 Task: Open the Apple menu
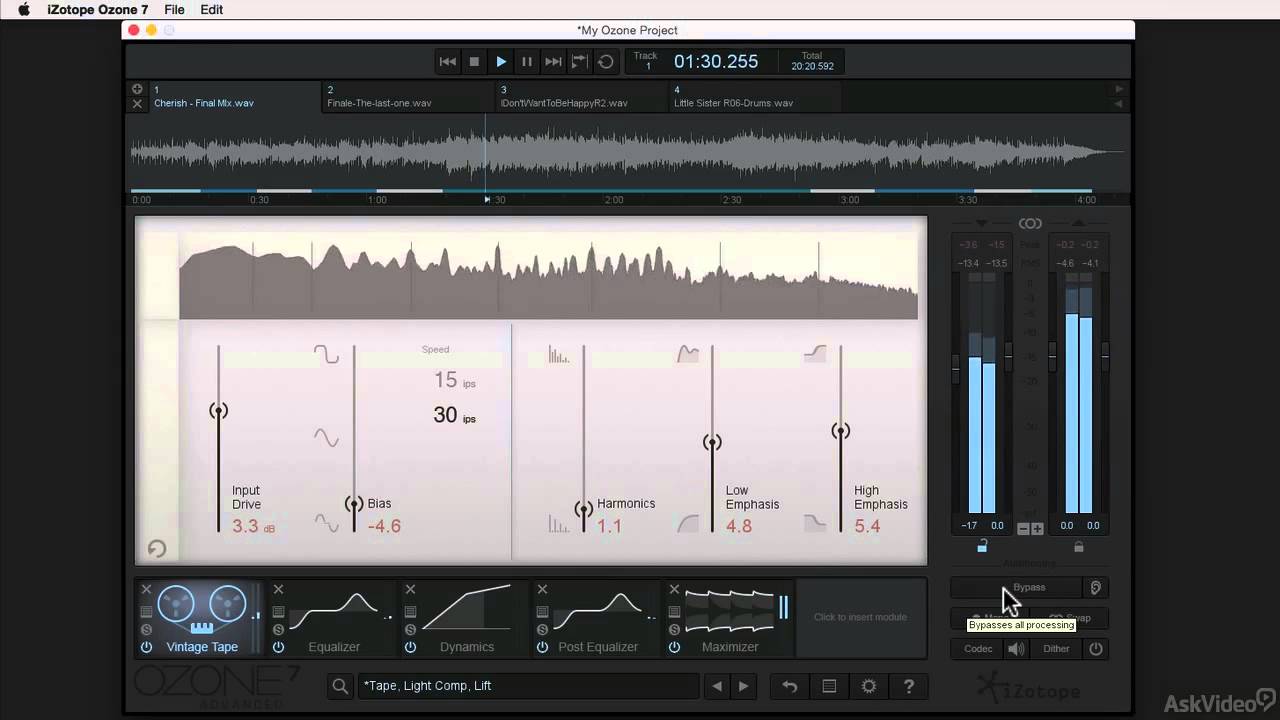point(24,9)
